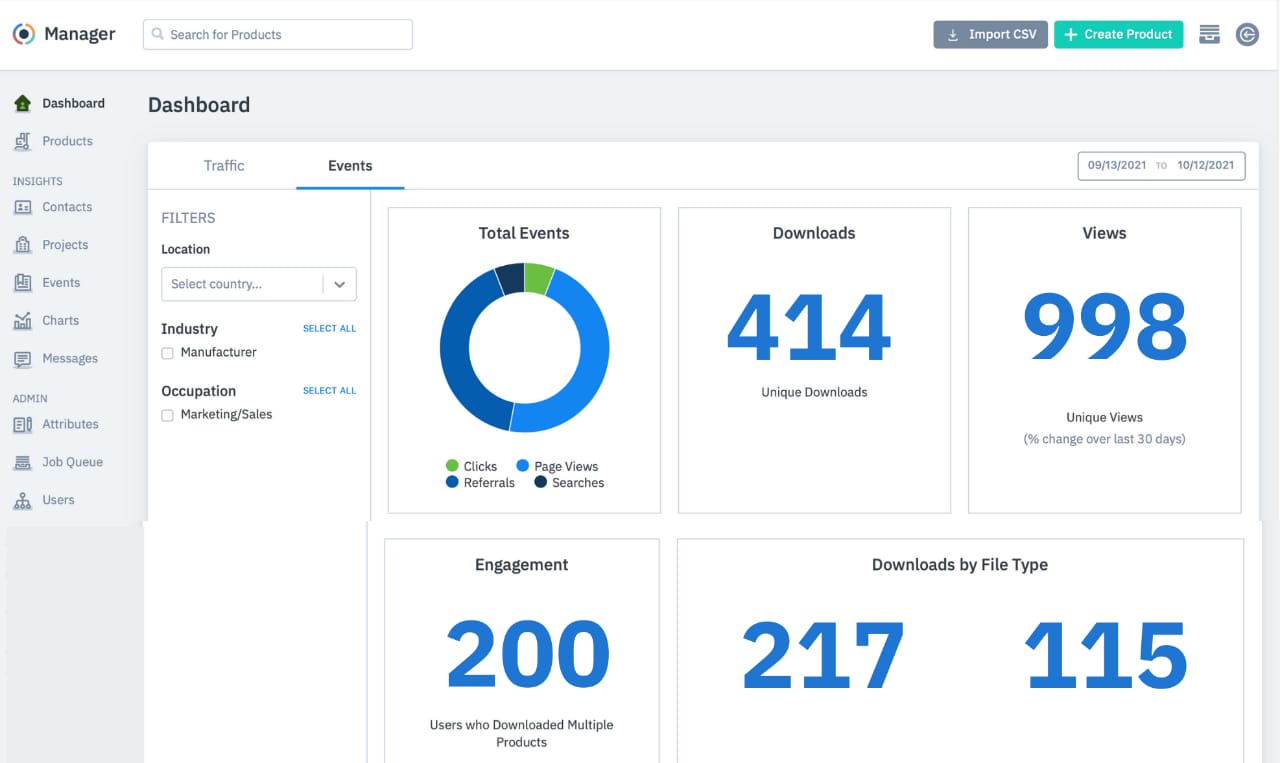The height and width of the screenshot is (763, 1280).
Task: Click the circular account icon top right
Action: 1247,34
